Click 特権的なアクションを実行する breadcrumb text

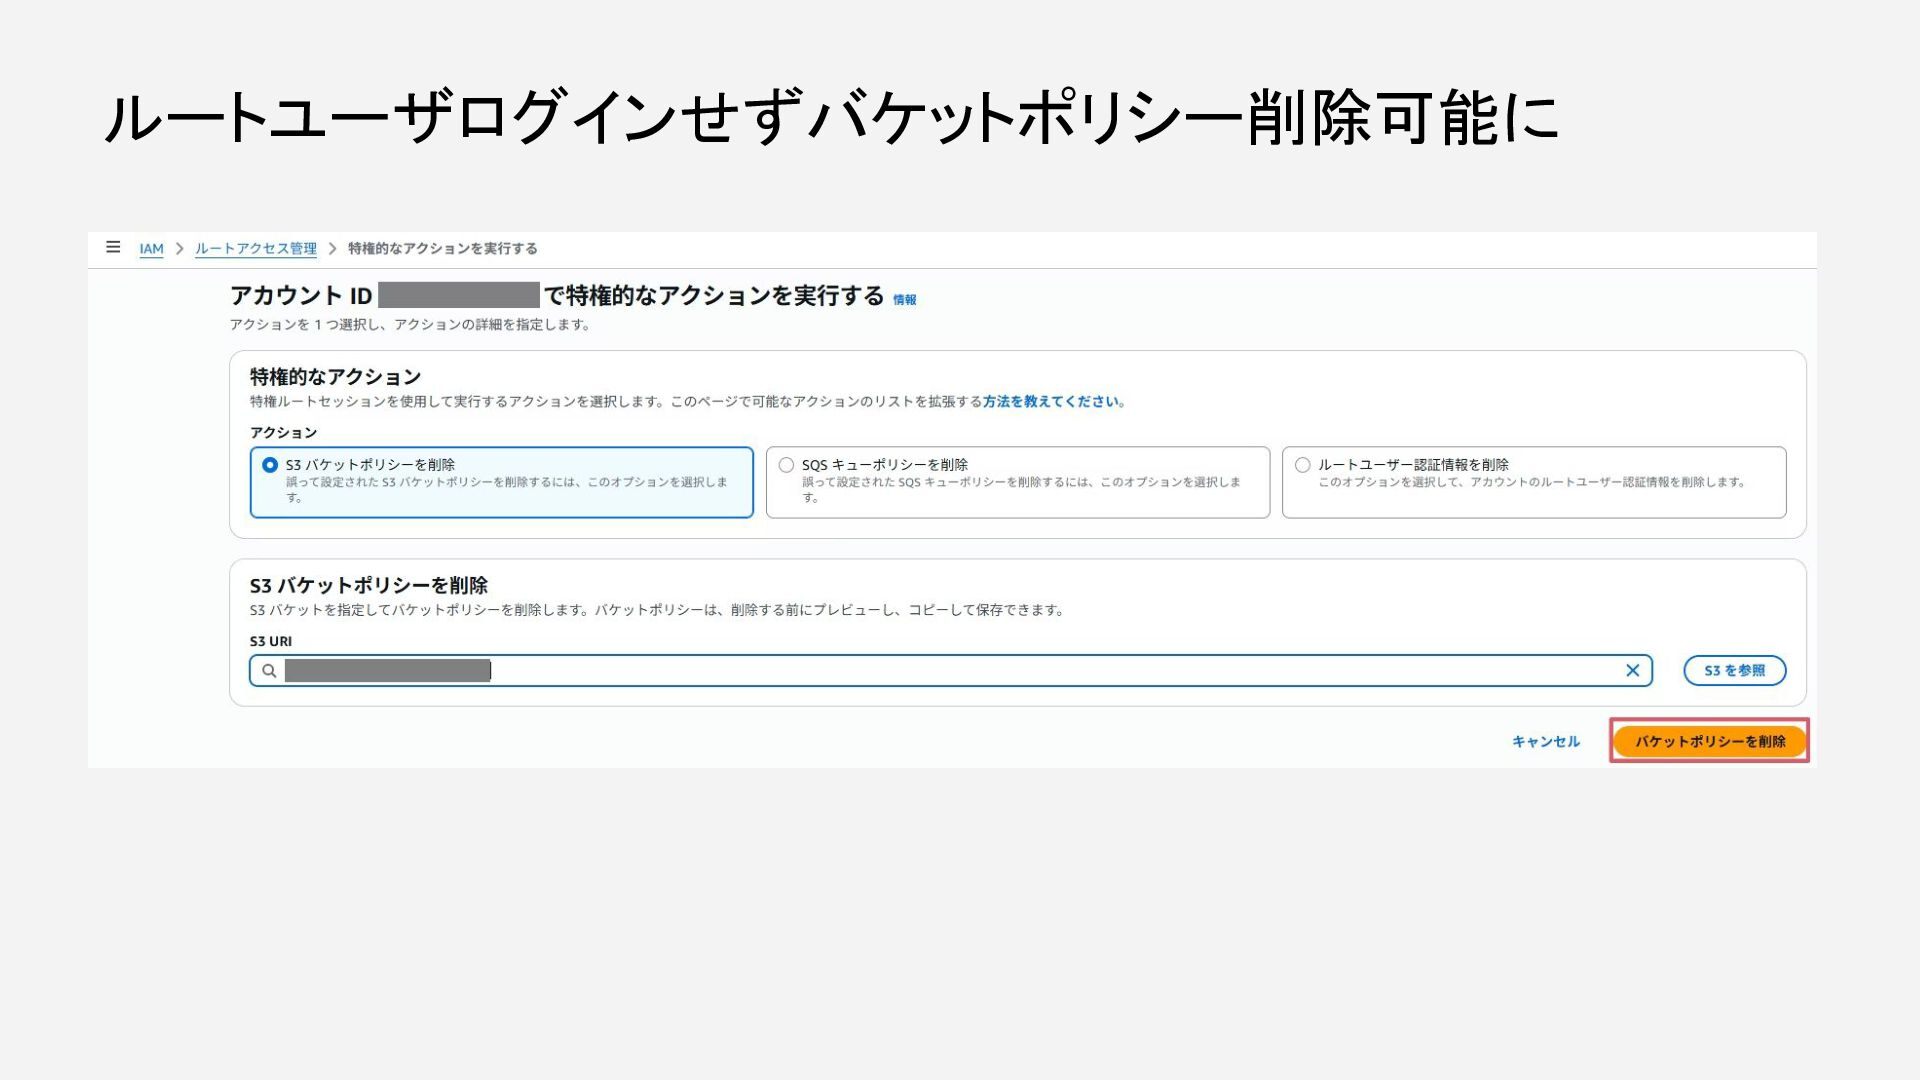tap(442, 249)
